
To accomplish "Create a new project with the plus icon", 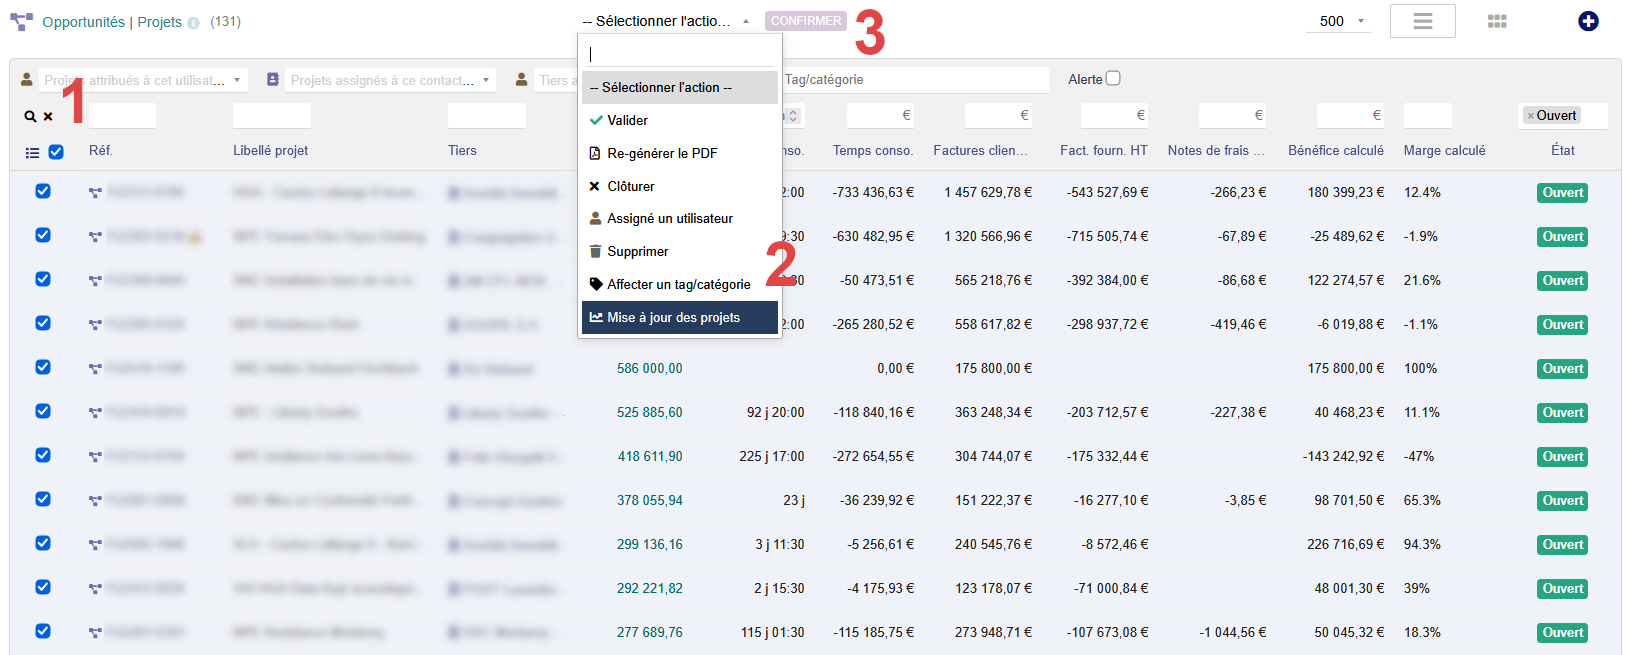I will coord(1588,21).
